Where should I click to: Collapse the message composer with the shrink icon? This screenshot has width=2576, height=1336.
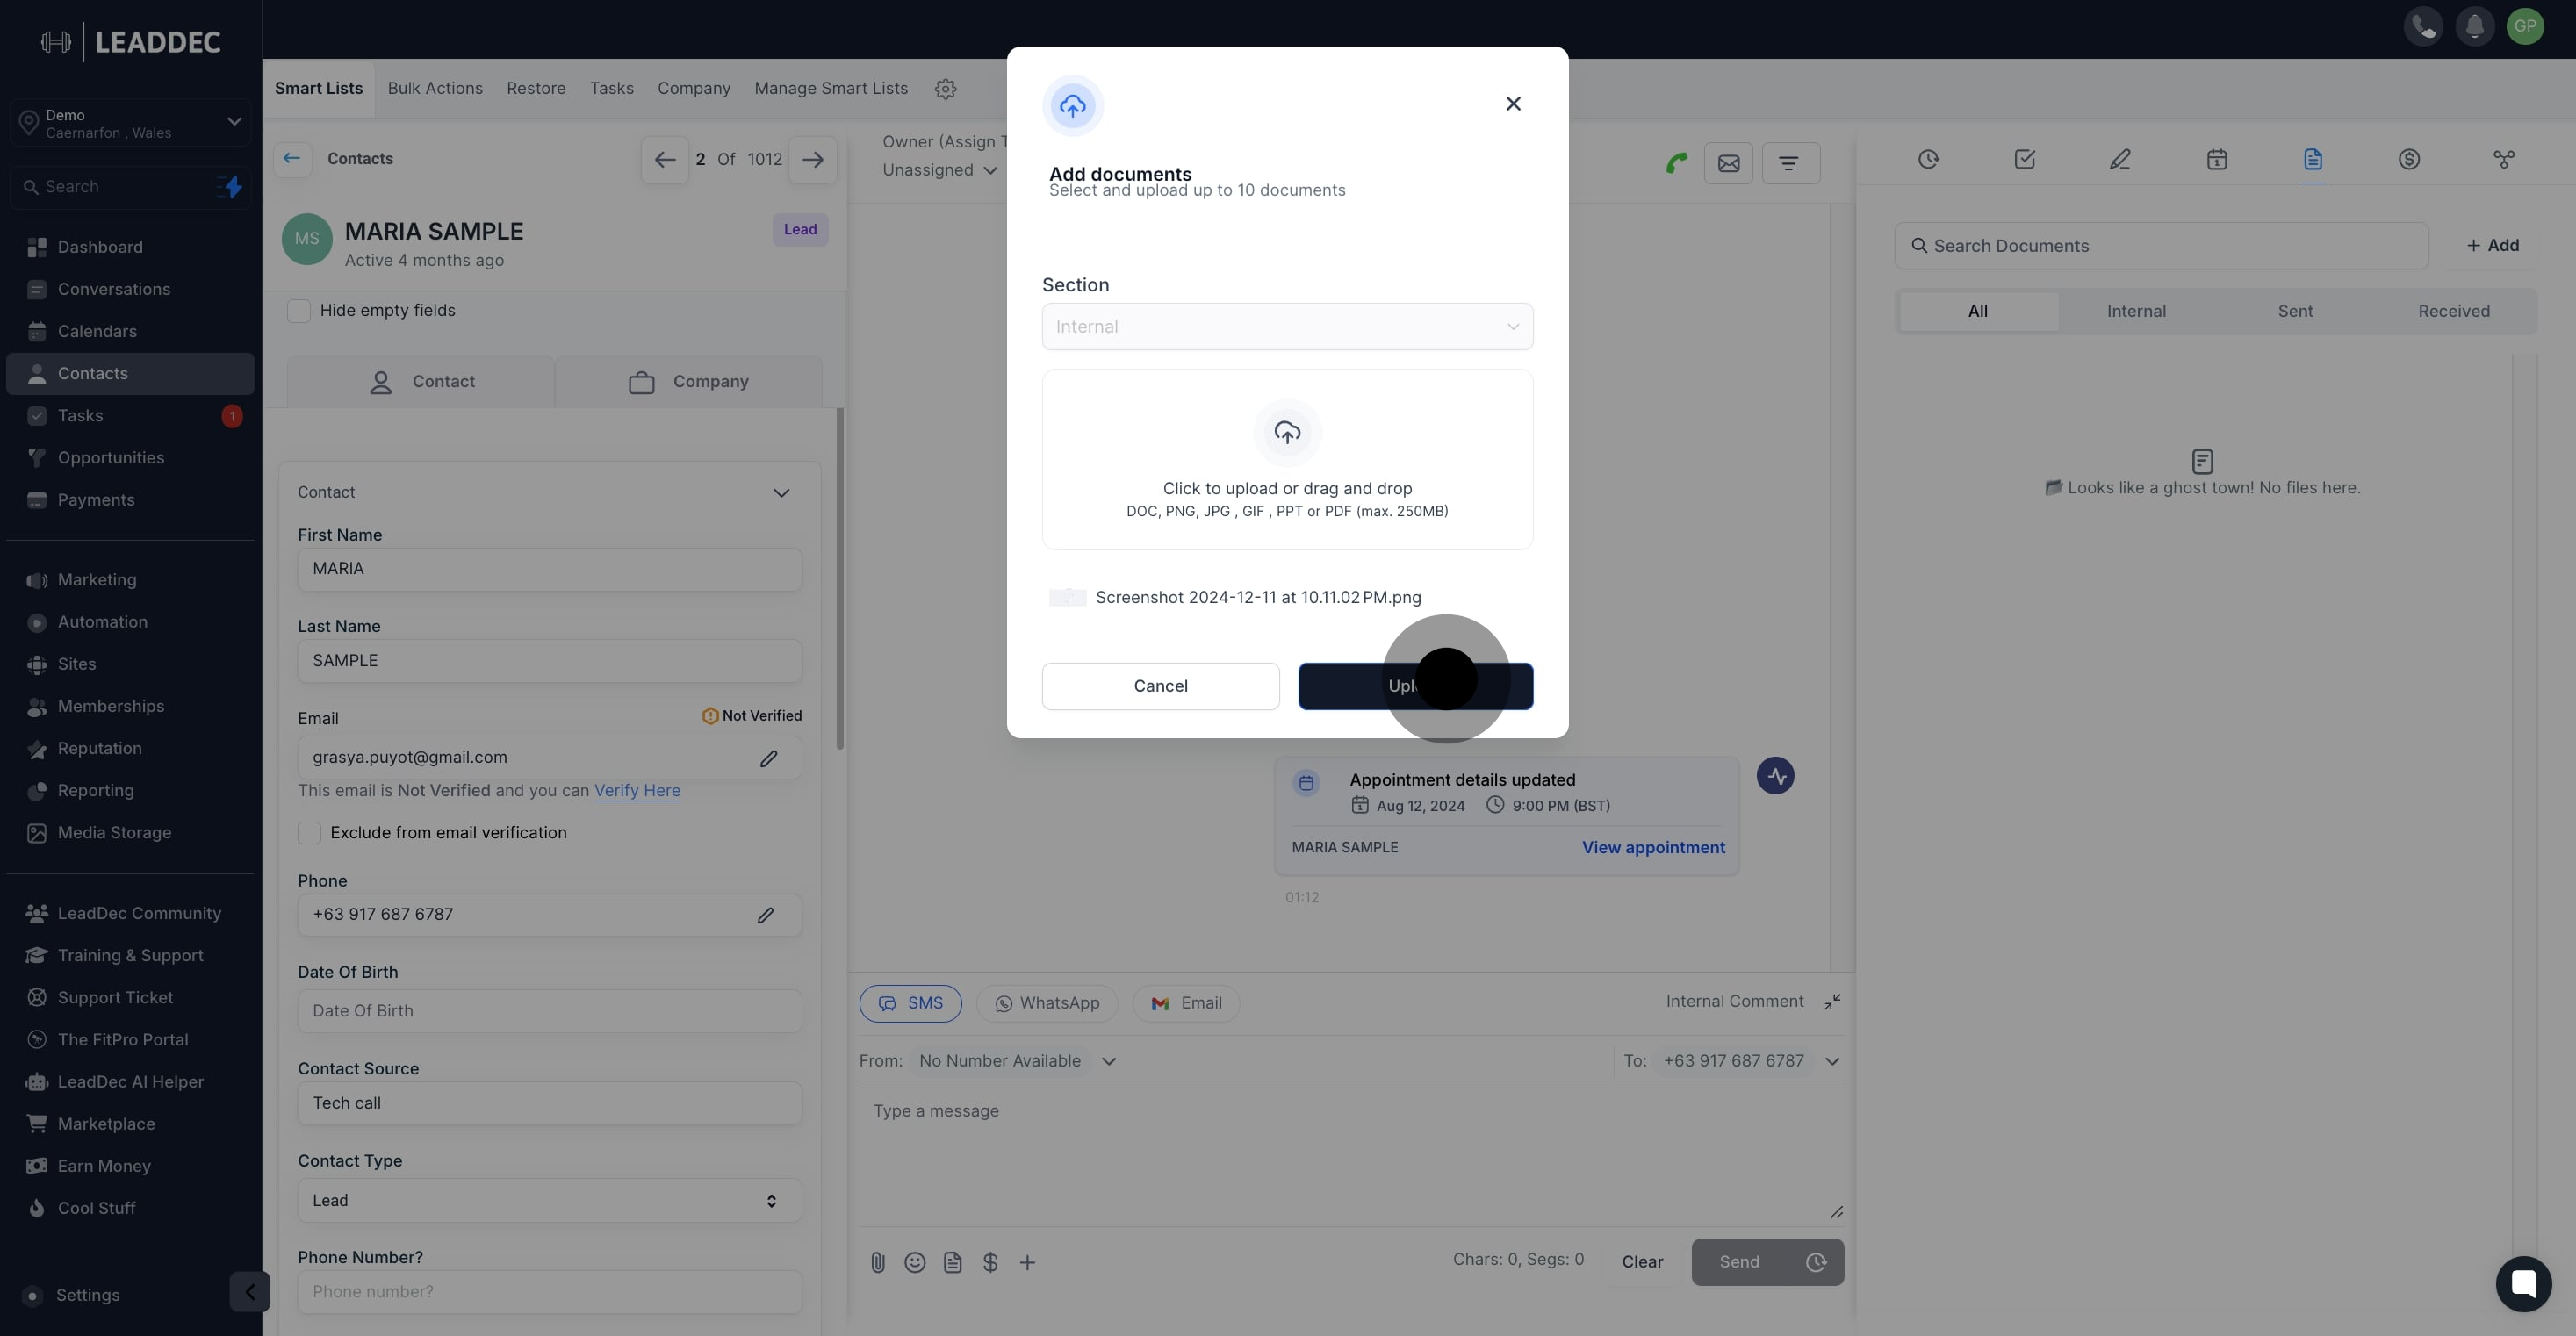pyautogui.click(x=1831, y=1002)
